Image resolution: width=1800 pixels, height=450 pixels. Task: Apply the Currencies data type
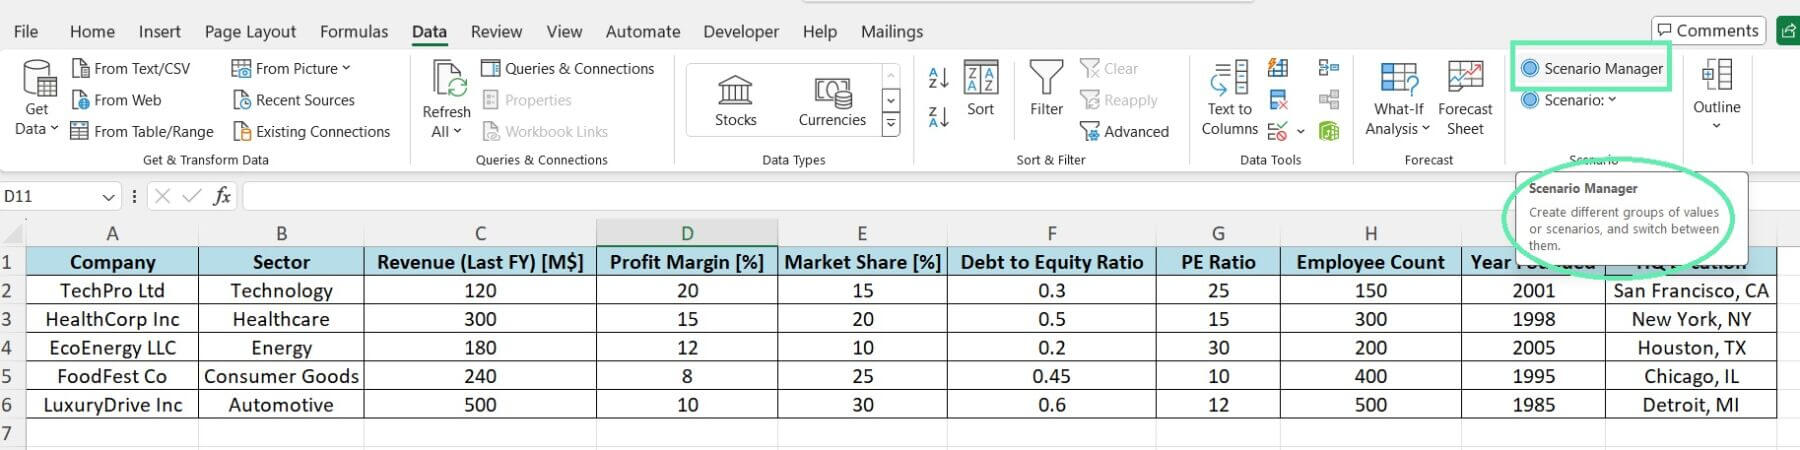pyautogui.click(x=832, y=101)
